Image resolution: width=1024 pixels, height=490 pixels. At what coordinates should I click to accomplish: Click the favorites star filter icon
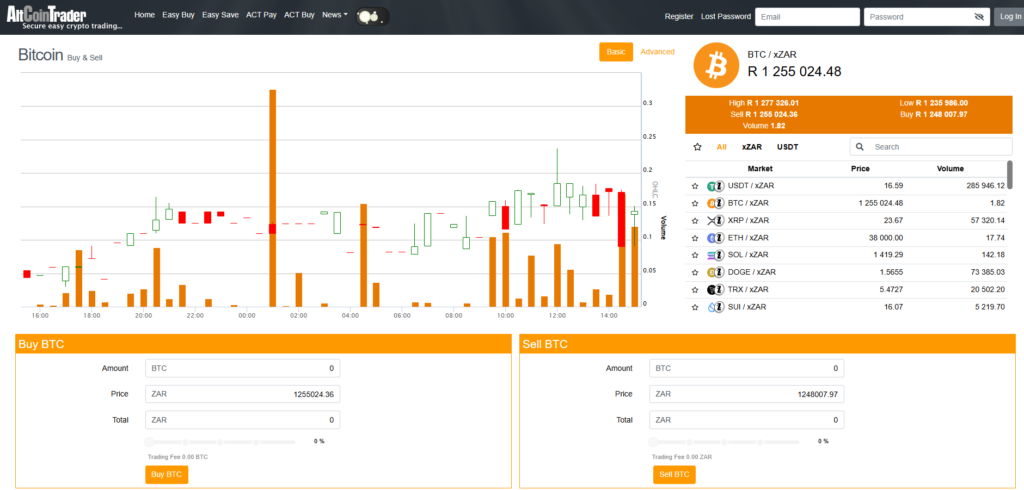click(697, 147)
